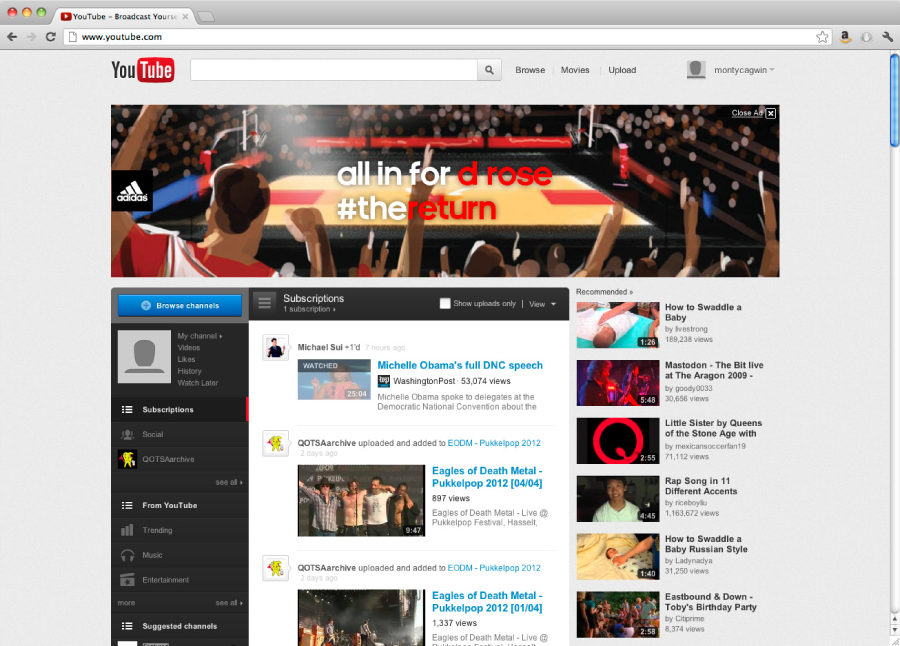Image resolution: width=900 pixels, height=646 pixels.
Task: Click the Videos sidebar link
Action: pyautogui.click(x=189, y=347)
